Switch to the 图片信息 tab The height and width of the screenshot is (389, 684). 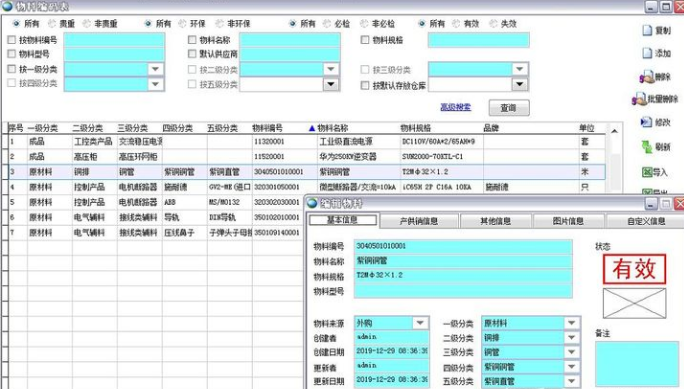(568, 222)
